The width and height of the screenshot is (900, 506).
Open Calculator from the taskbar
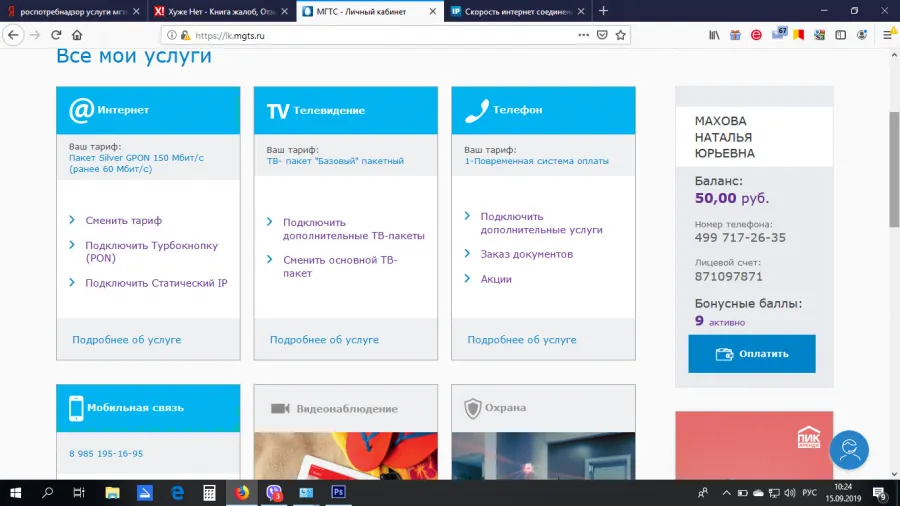(209, 492)
